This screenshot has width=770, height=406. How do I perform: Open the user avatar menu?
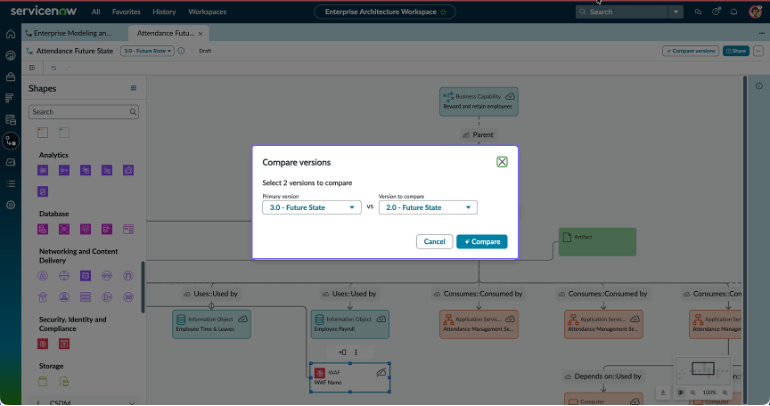tap(755, 12)
